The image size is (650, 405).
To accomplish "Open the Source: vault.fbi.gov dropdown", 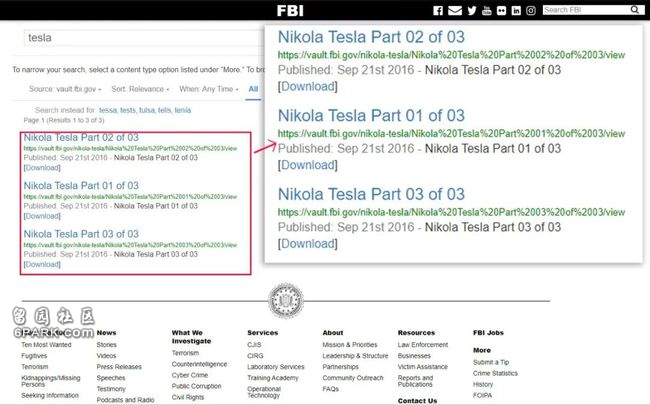I will (x=65, y=89).
